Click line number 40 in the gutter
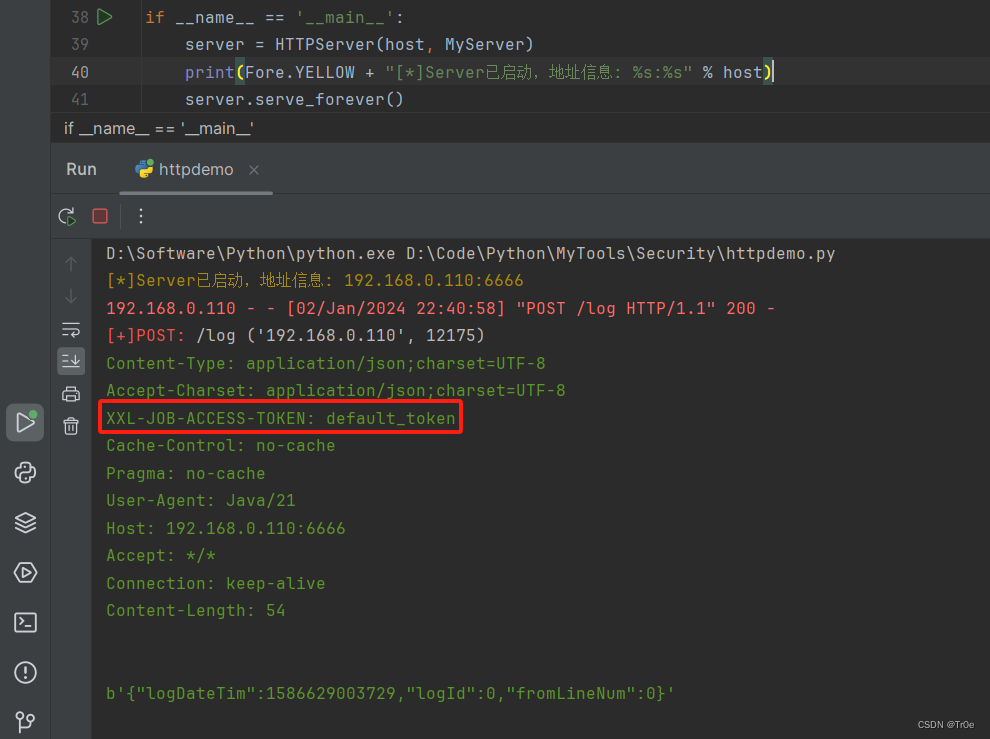 click(80, 72)
